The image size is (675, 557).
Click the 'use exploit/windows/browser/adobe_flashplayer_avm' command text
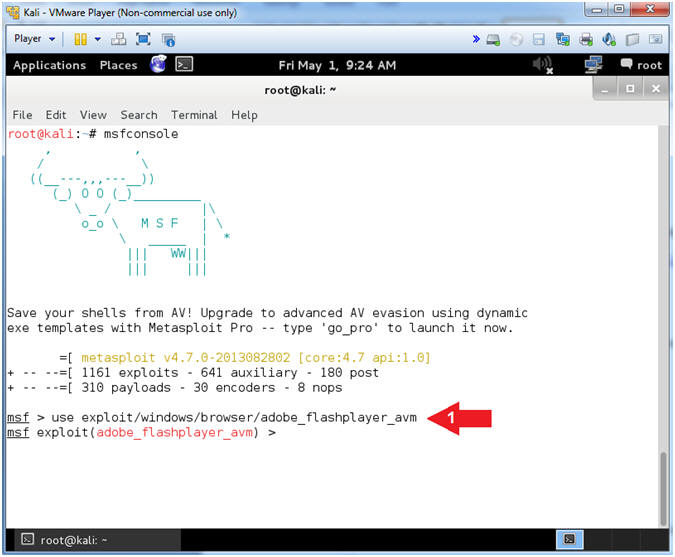point(234,418)
